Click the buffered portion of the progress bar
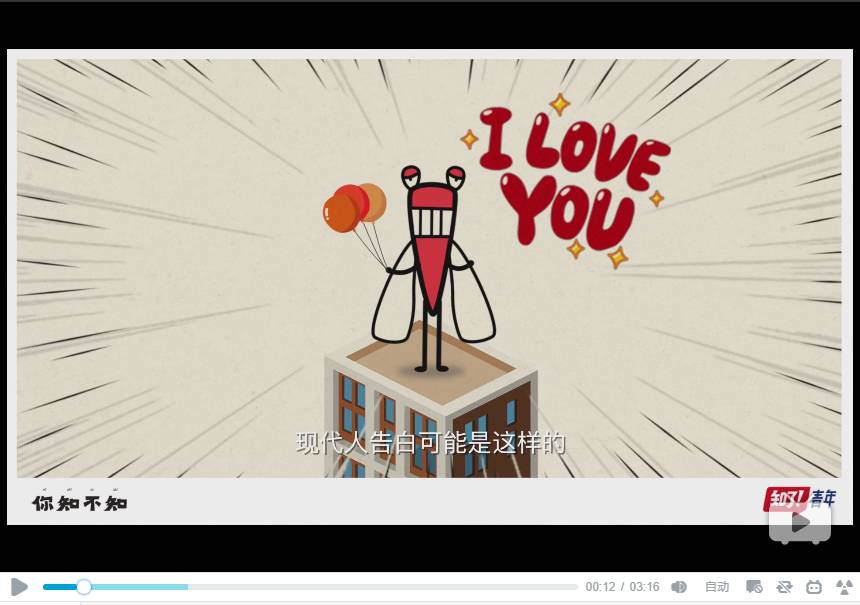860x605 pixels. 140,587
